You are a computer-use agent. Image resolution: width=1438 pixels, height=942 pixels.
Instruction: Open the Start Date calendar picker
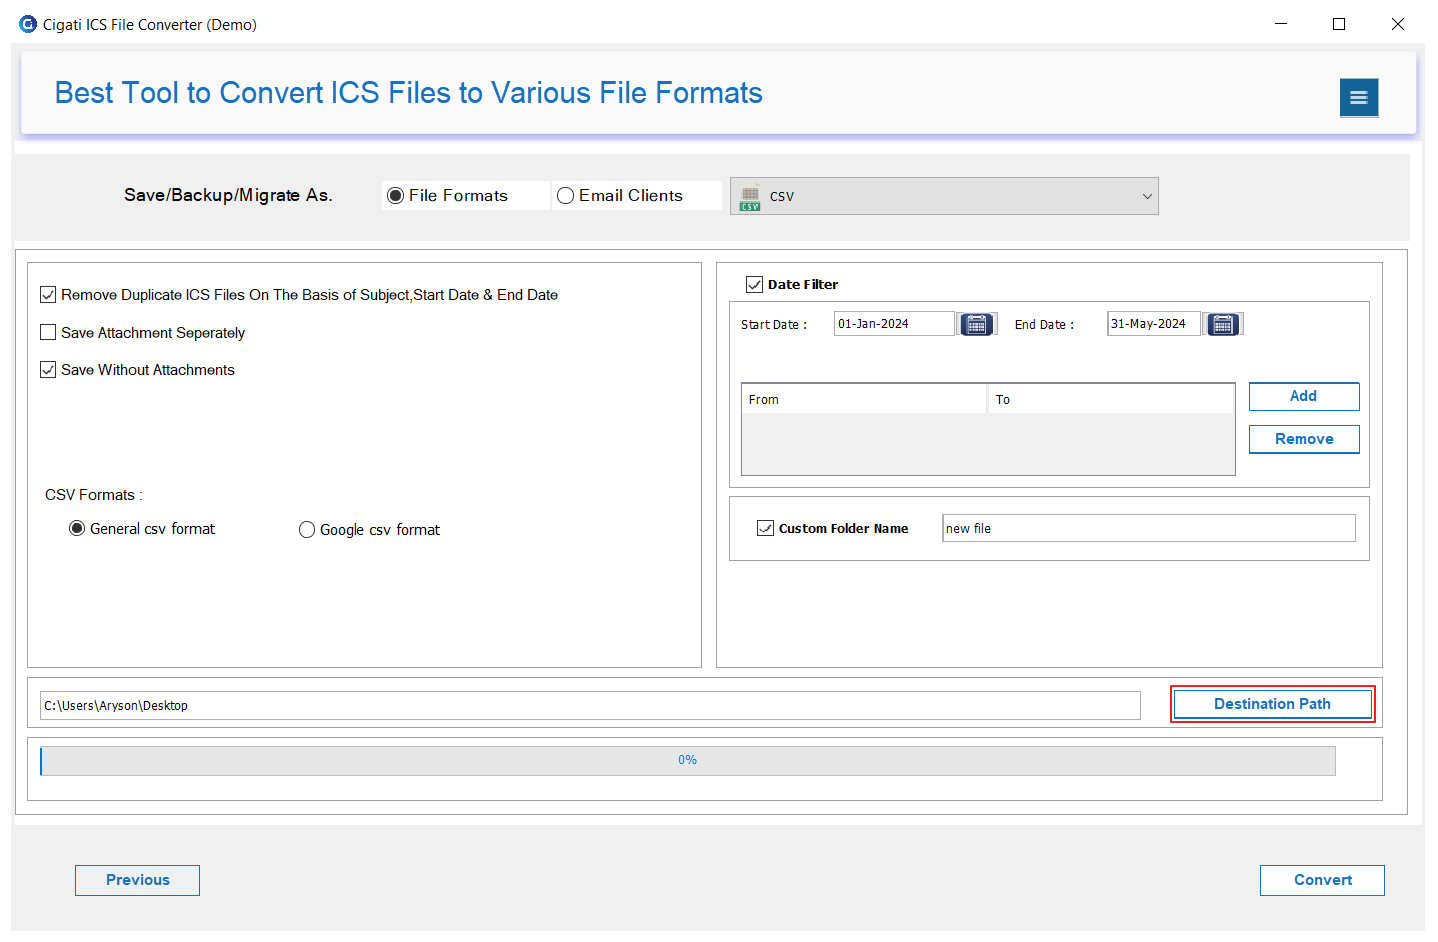976,324
